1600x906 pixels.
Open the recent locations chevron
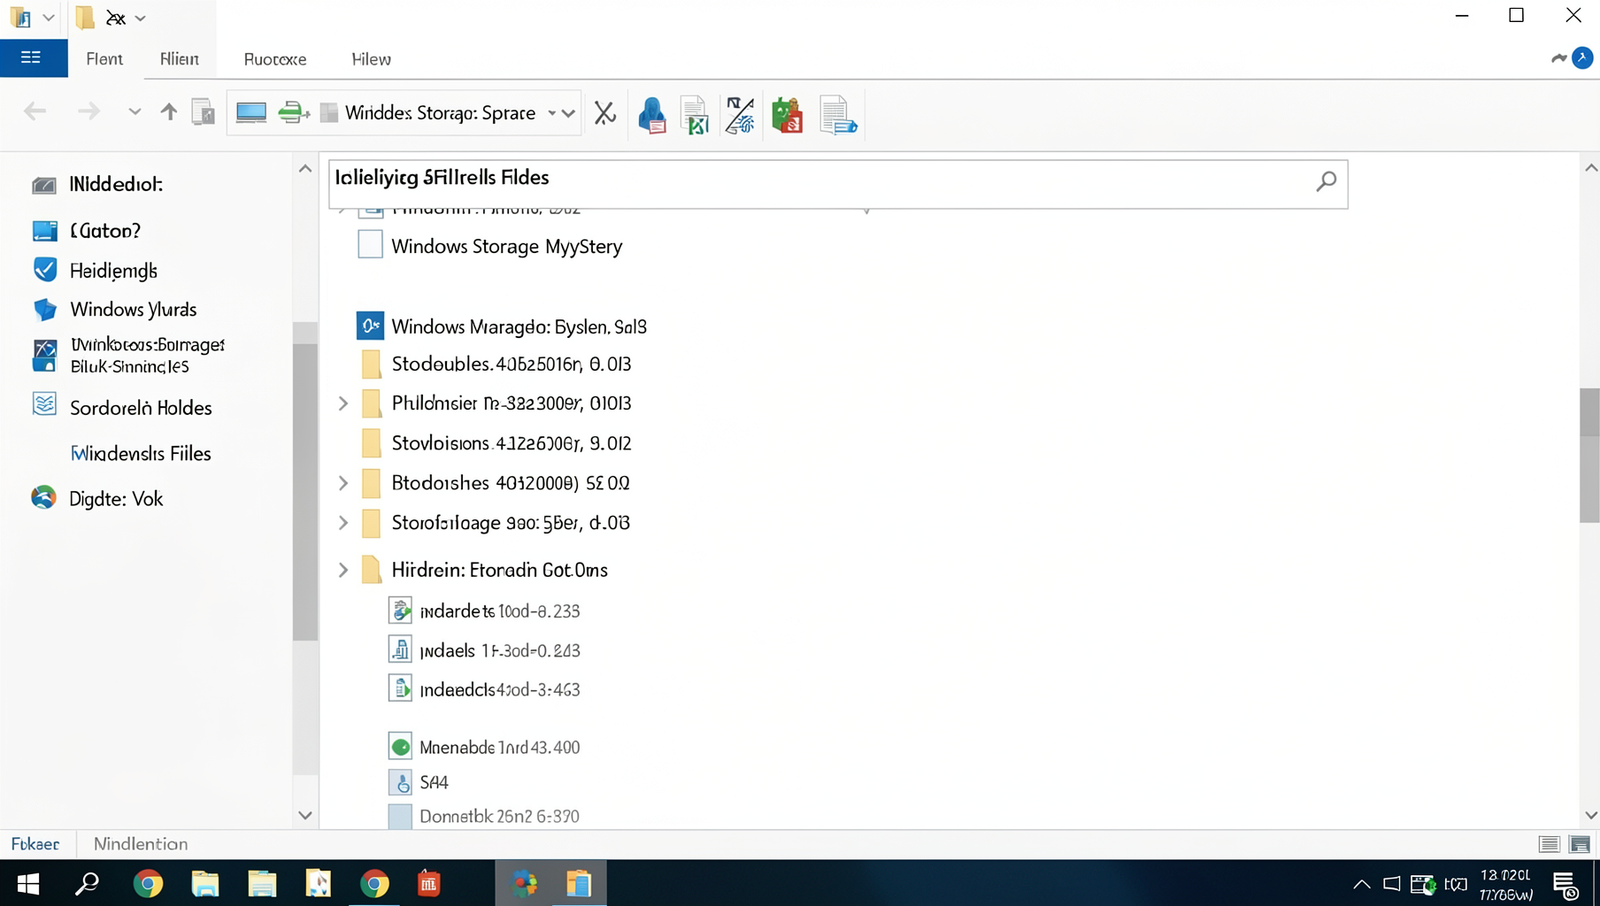pos(134,112)
